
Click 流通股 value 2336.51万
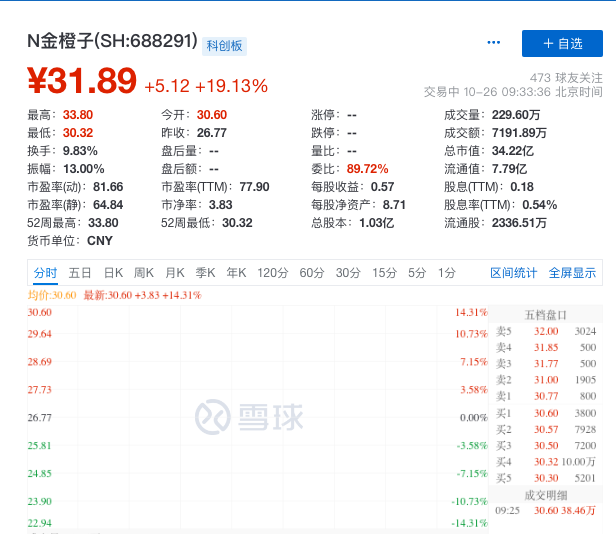519,223
